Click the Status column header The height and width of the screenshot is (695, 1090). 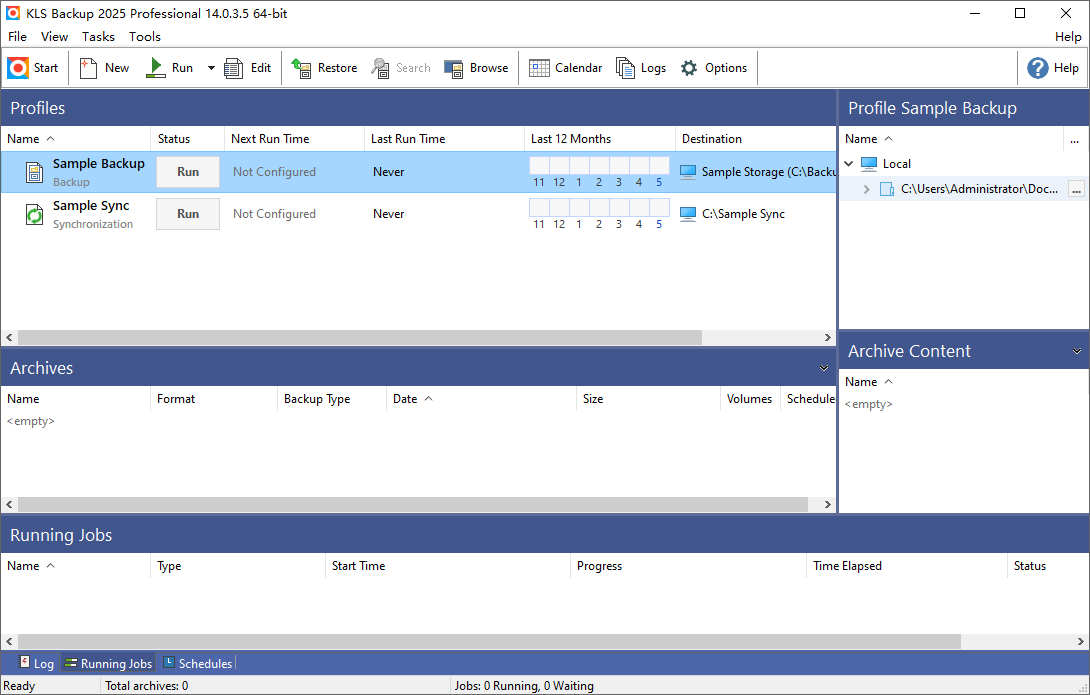pyautogui.click(x=188, y=138)
